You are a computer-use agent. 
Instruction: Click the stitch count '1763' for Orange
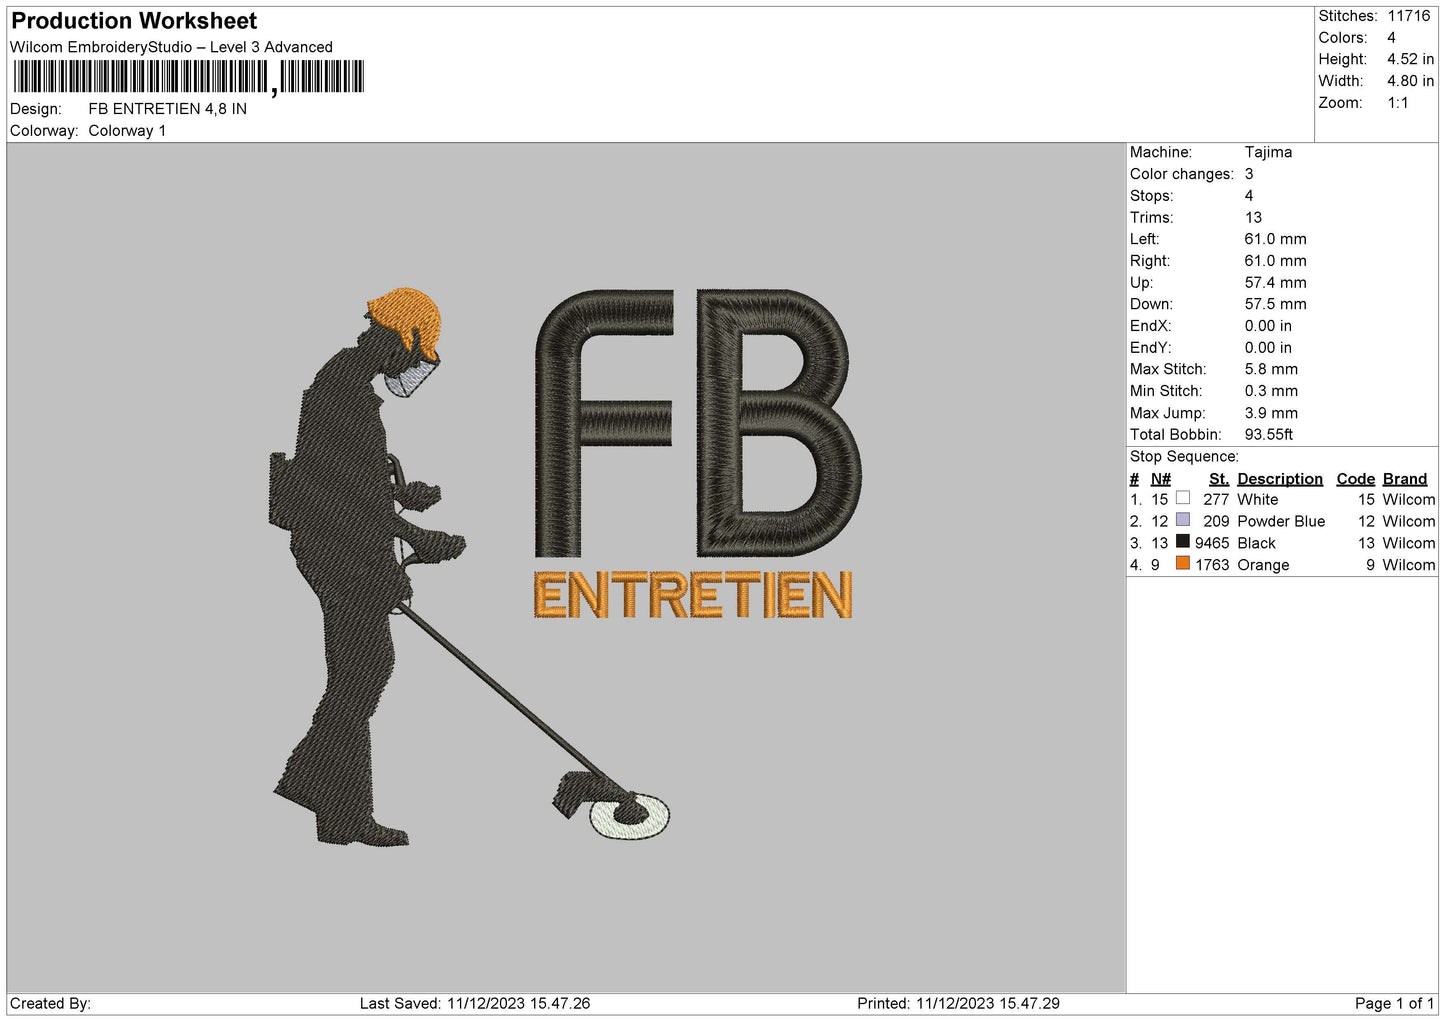point(1212,565)
